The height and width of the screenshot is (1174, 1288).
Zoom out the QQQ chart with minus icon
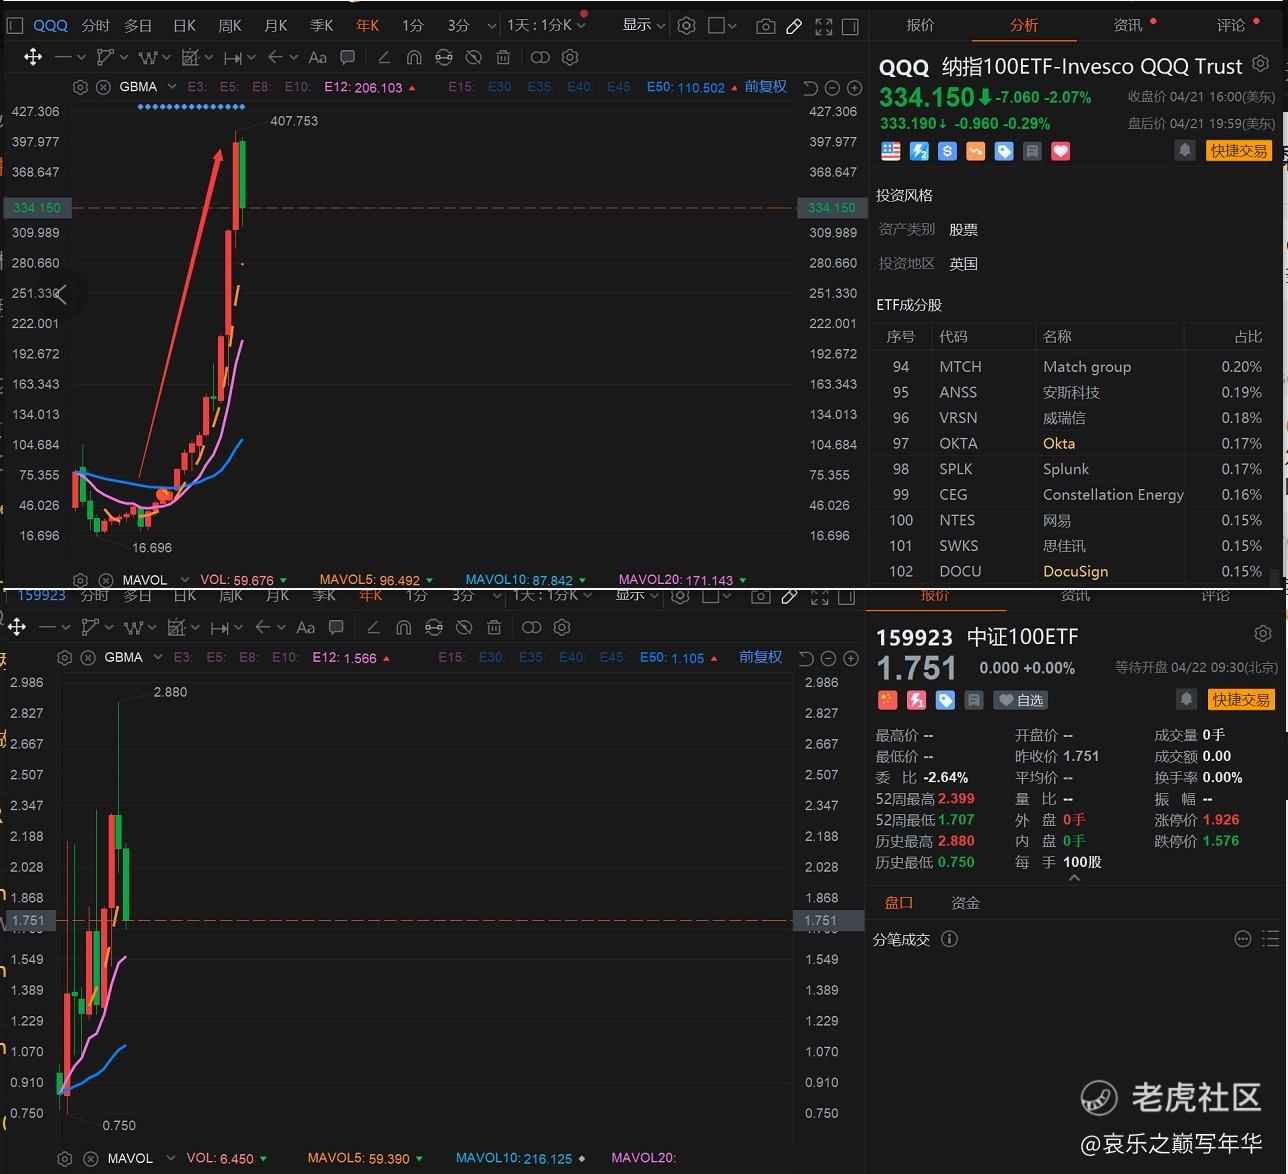(x=833, y=88)
